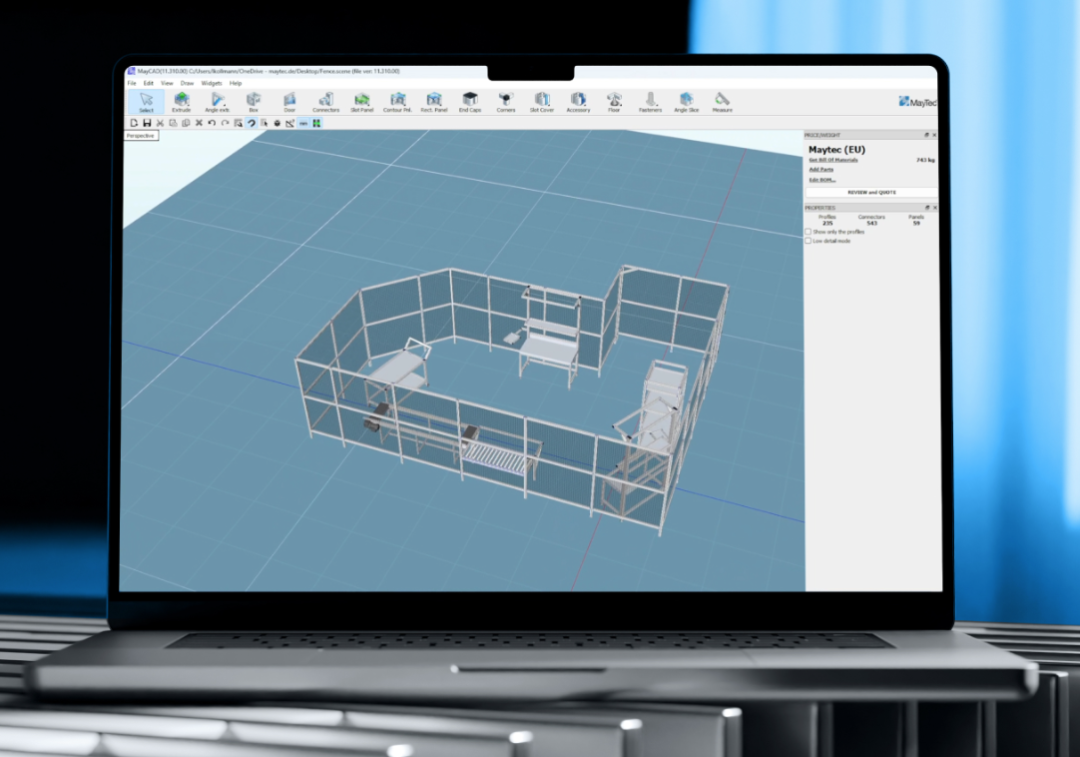The width and height of the screenshot is (1080, 757).
Task: Pick the Door tool
Action: (289, 102)
